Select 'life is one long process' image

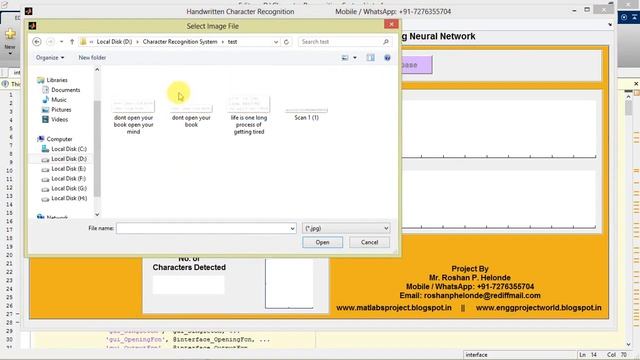coord(249,116)
